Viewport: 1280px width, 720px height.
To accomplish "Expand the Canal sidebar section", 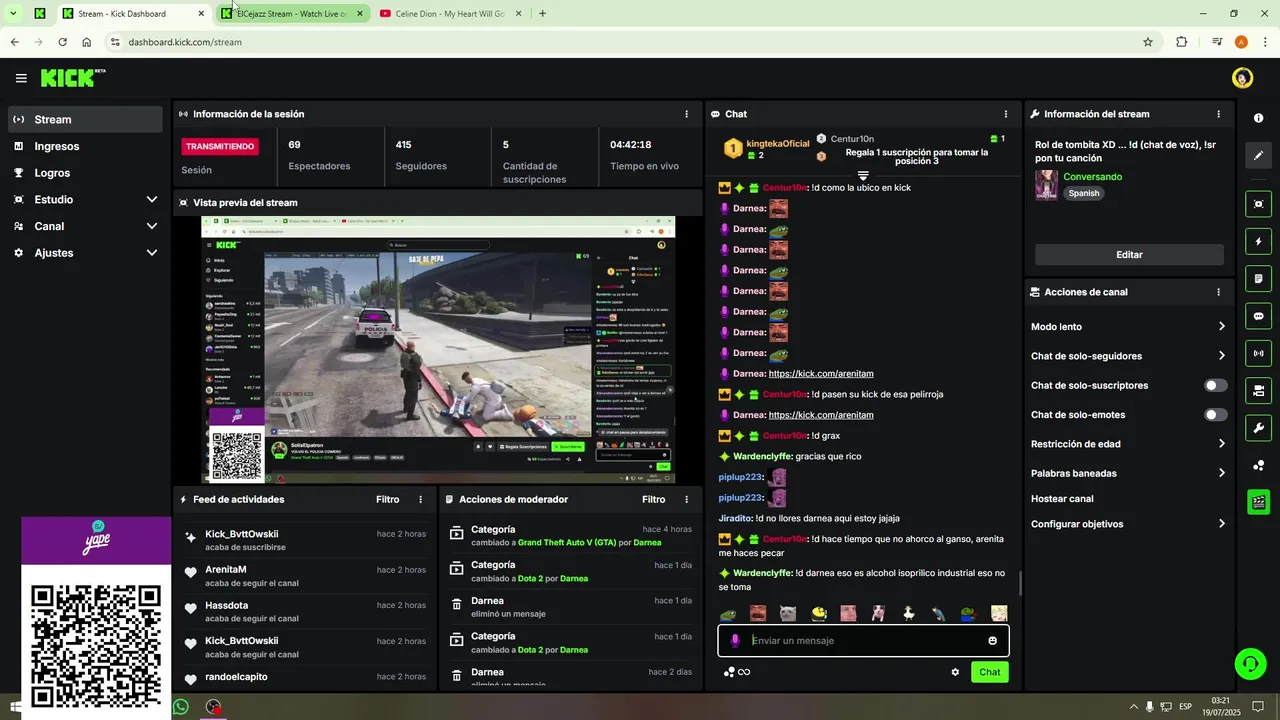I will (x=85, y=226).
